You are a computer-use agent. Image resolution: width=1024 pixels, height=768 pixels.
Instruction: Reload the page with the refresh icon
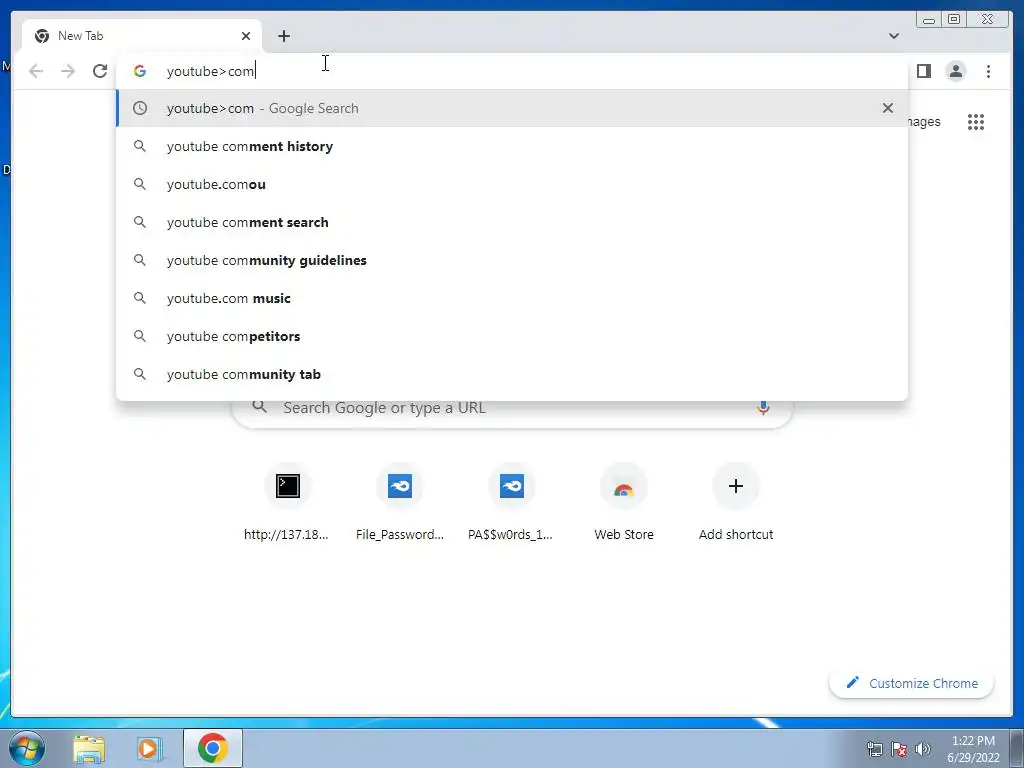pos(99,71)
